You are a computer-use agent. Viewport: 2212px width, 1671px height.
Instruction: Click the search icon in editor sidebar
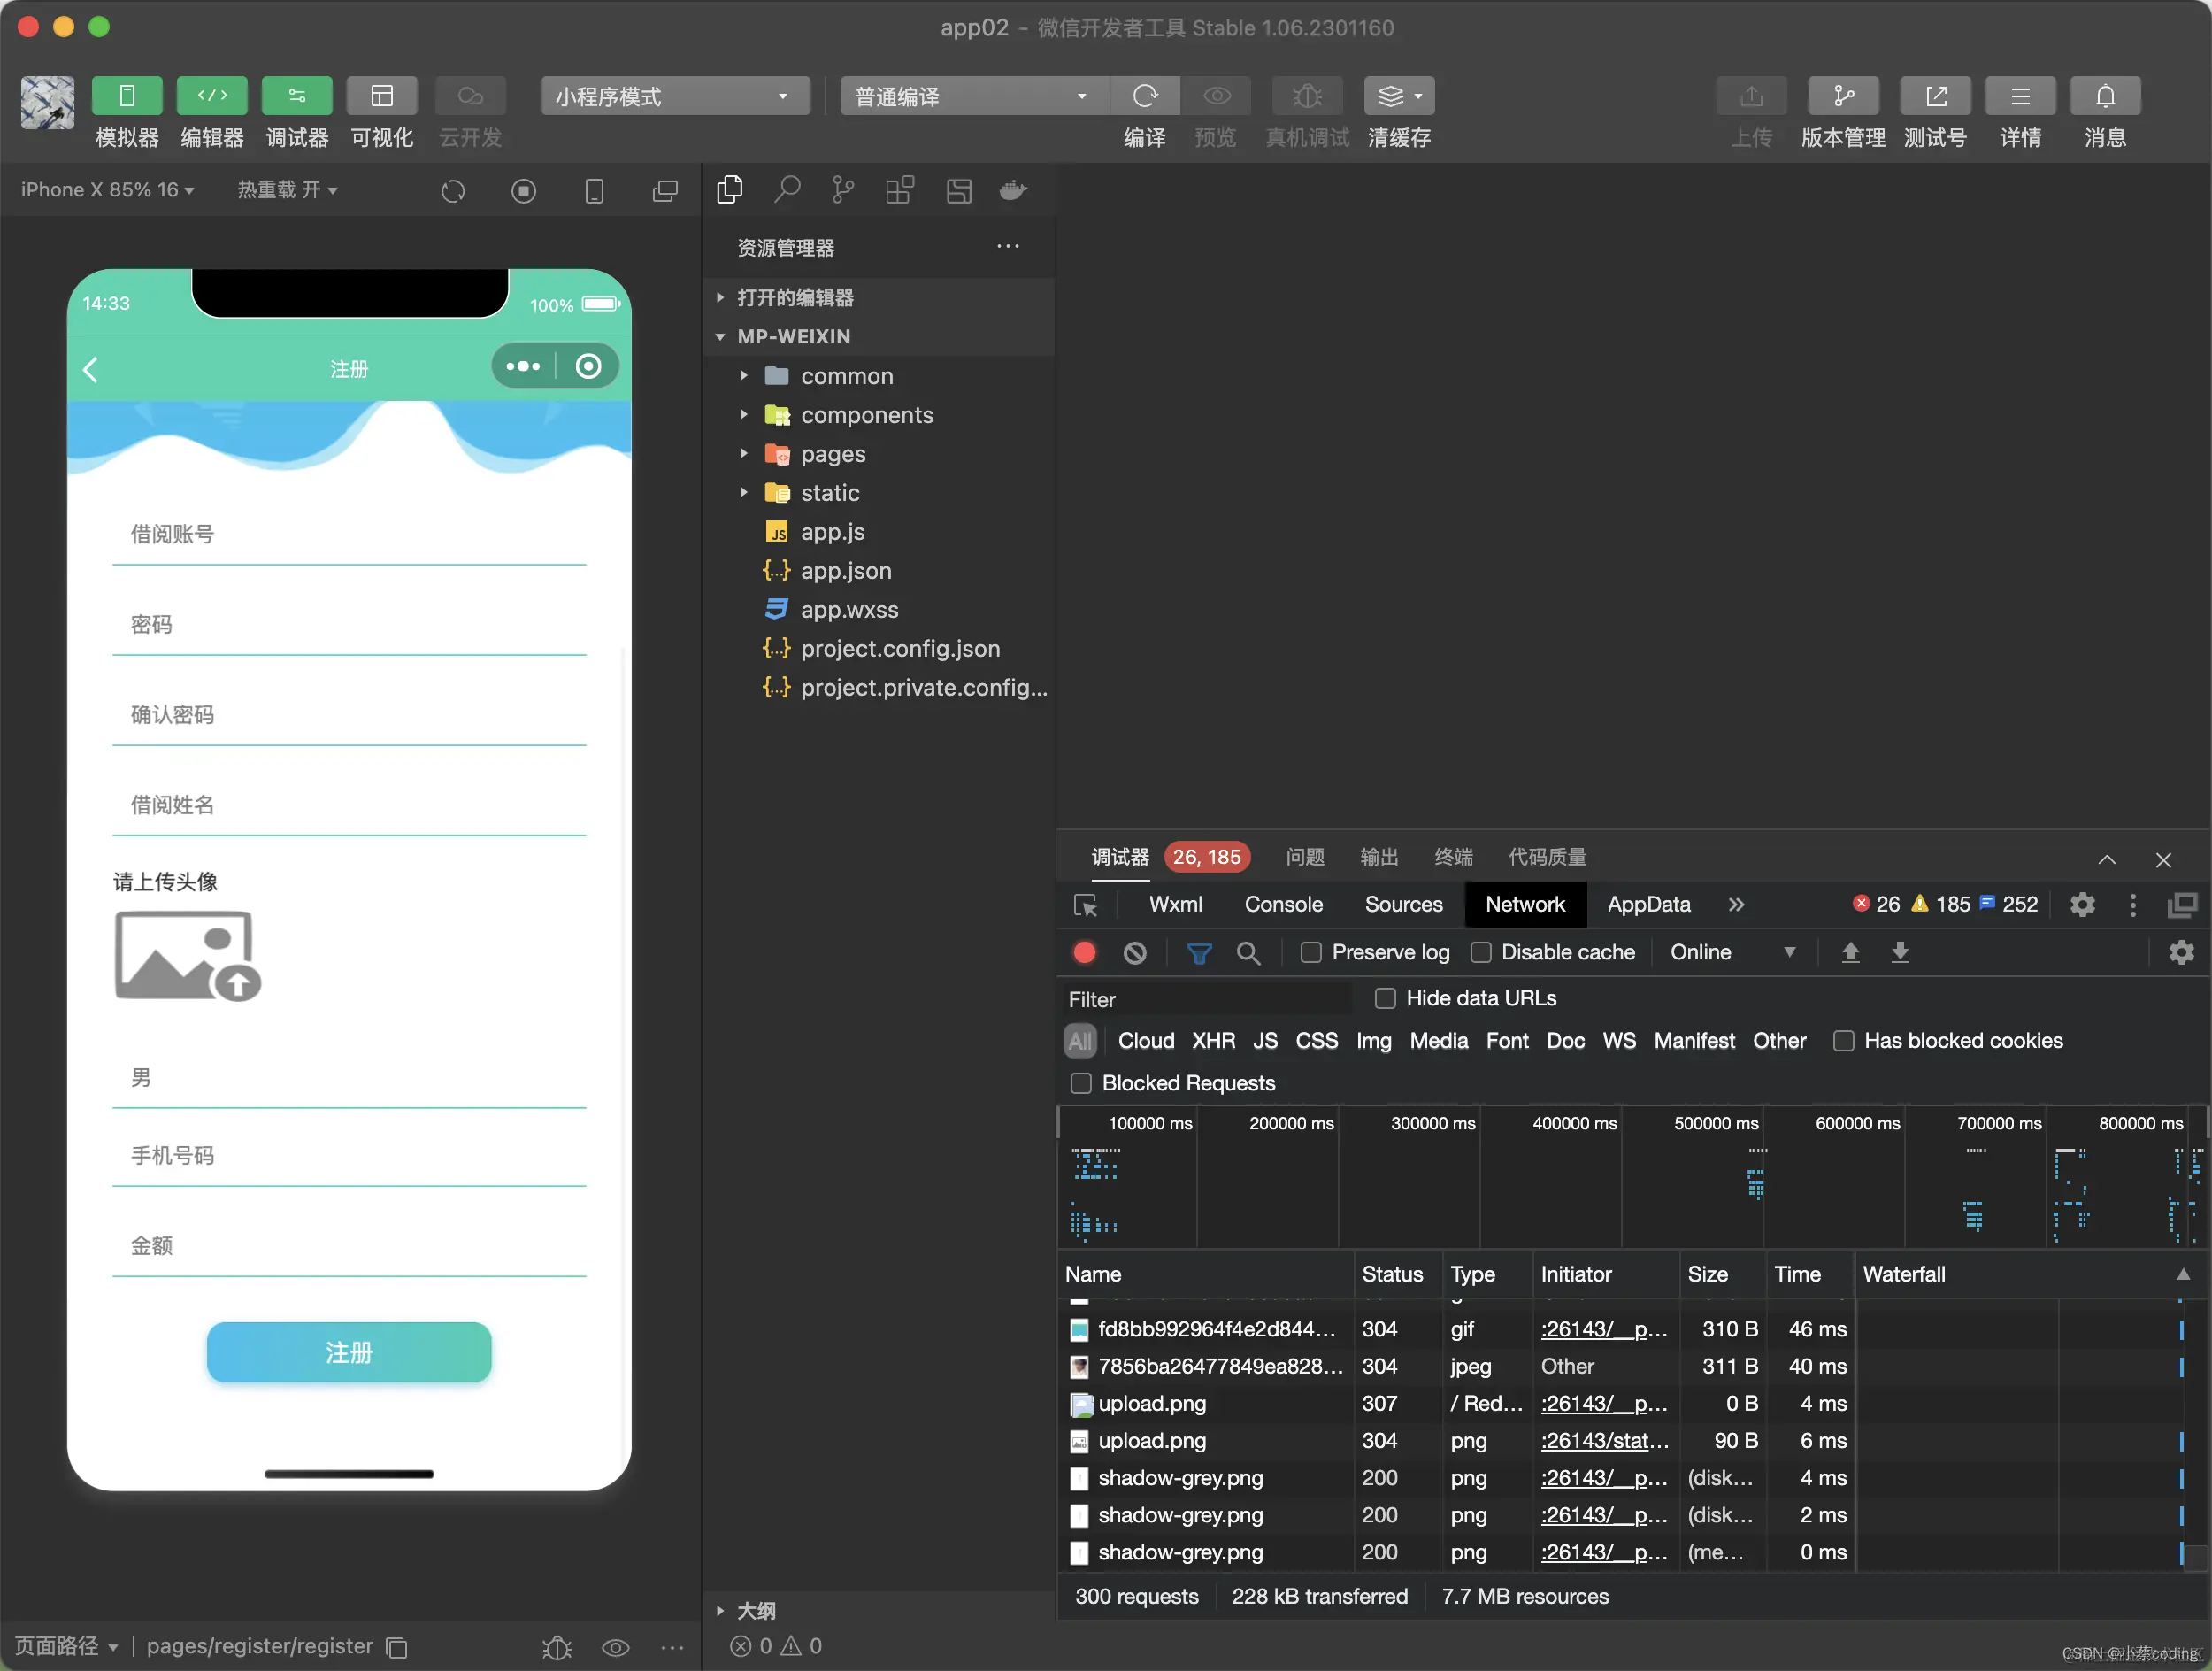(x=787, y=189)
